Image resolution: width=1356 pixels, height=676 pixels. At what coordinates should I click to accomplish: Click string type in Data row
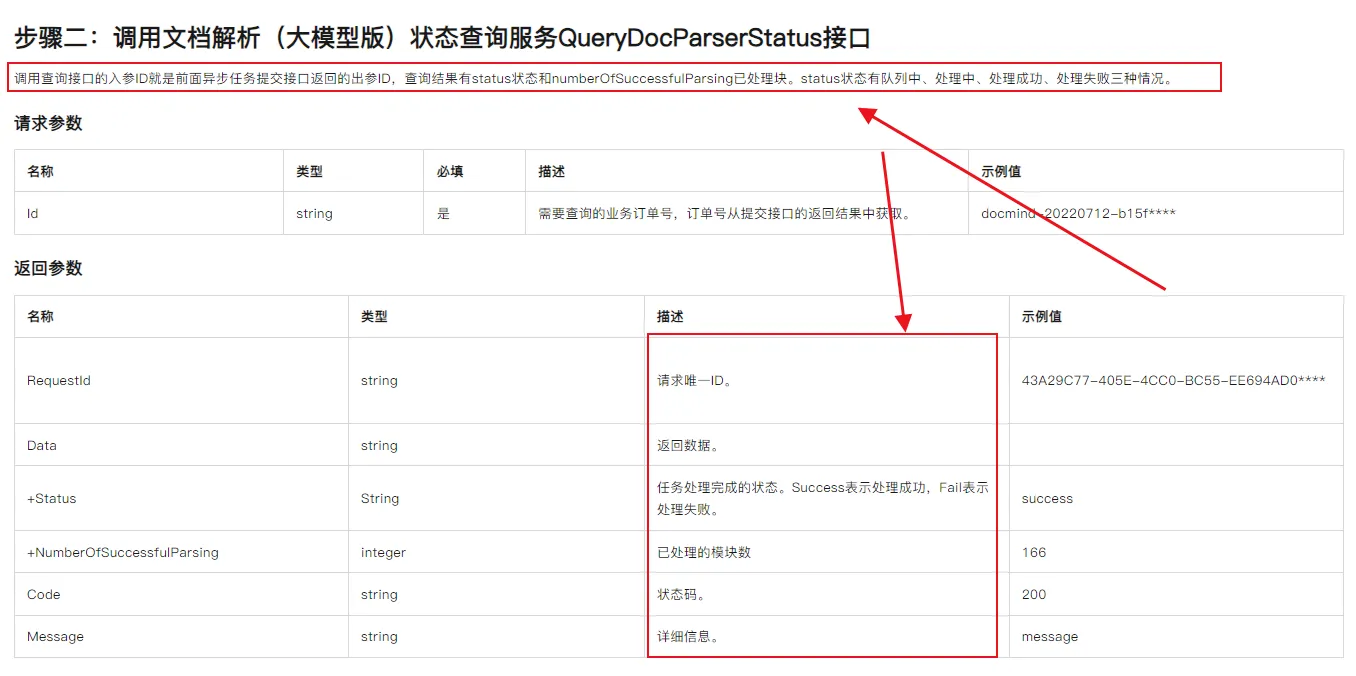click(x=379, y=445)
